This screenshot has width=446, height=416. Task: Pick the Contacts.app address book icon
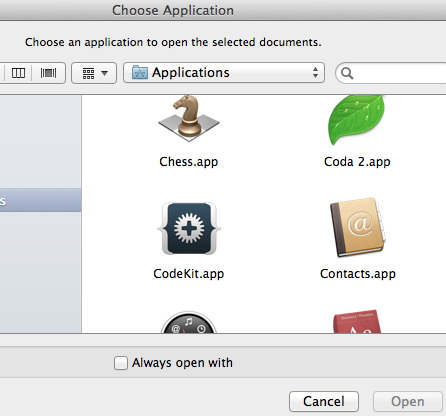pyautogui.click(x=358, y=228)
